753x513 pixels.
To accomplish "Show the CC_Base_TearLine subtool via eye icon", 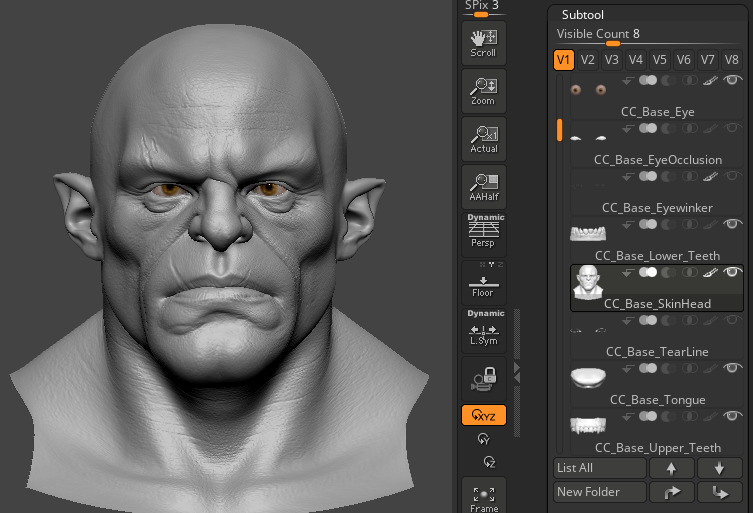I will (x=732, y=320).
